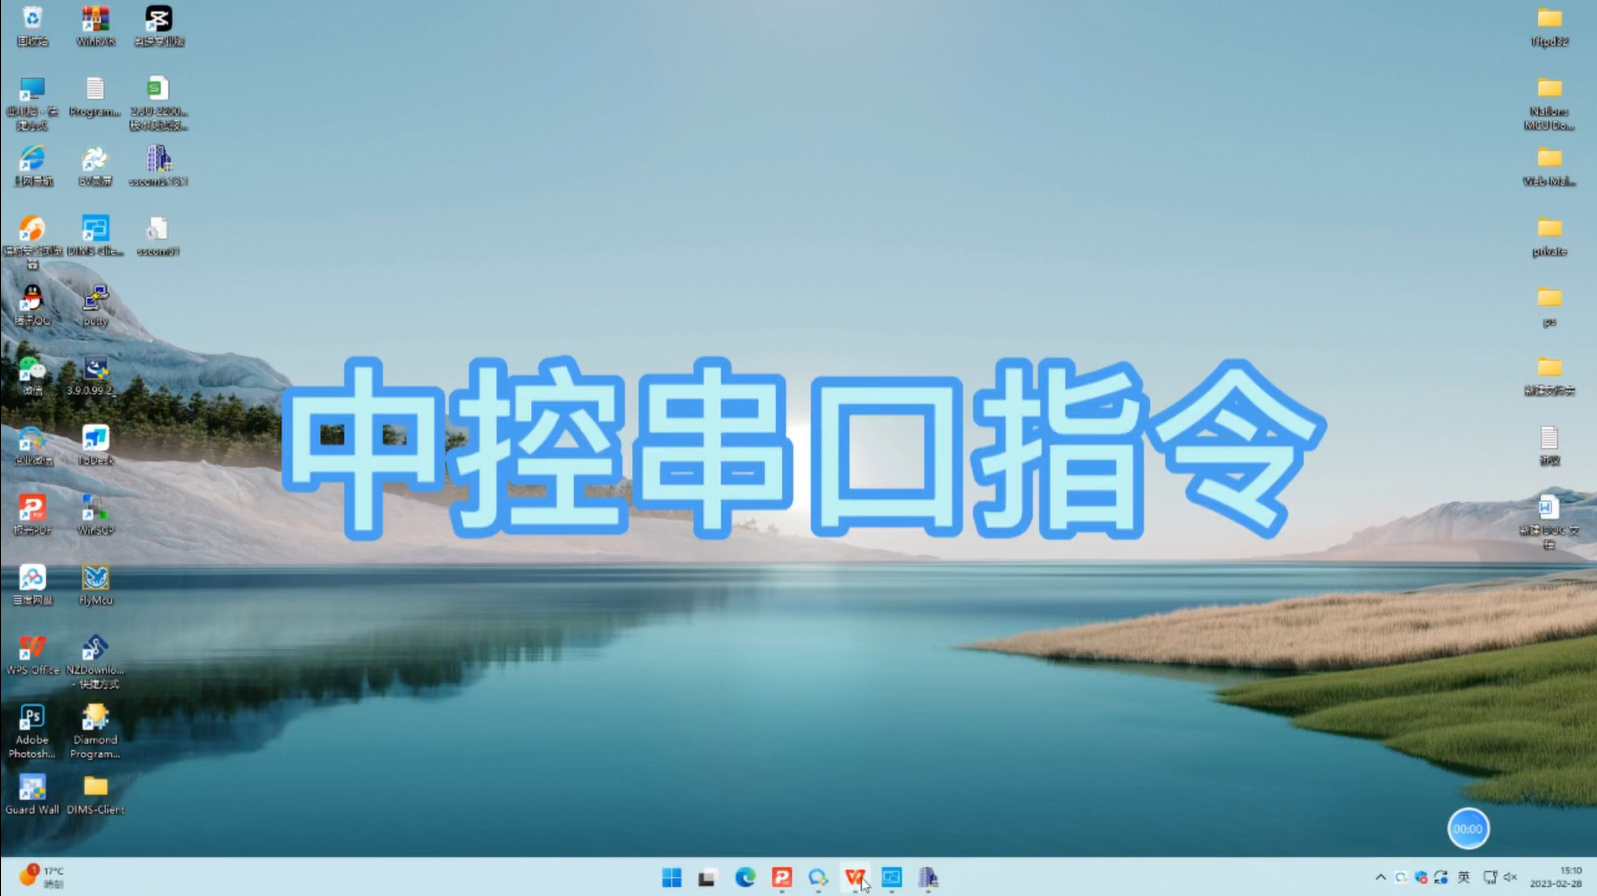Launch the QQ penguin desktop shortcut
Screen dimensions: 1597x896
coord(32,301)
